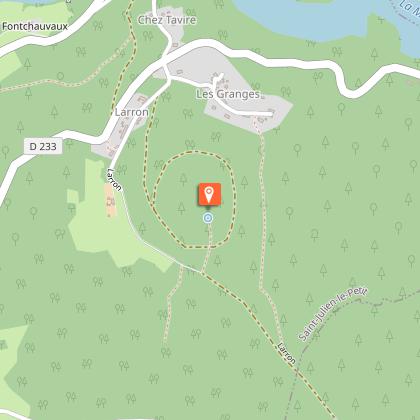
Task: Select the blue circular point marker
Action: (208, 218)
